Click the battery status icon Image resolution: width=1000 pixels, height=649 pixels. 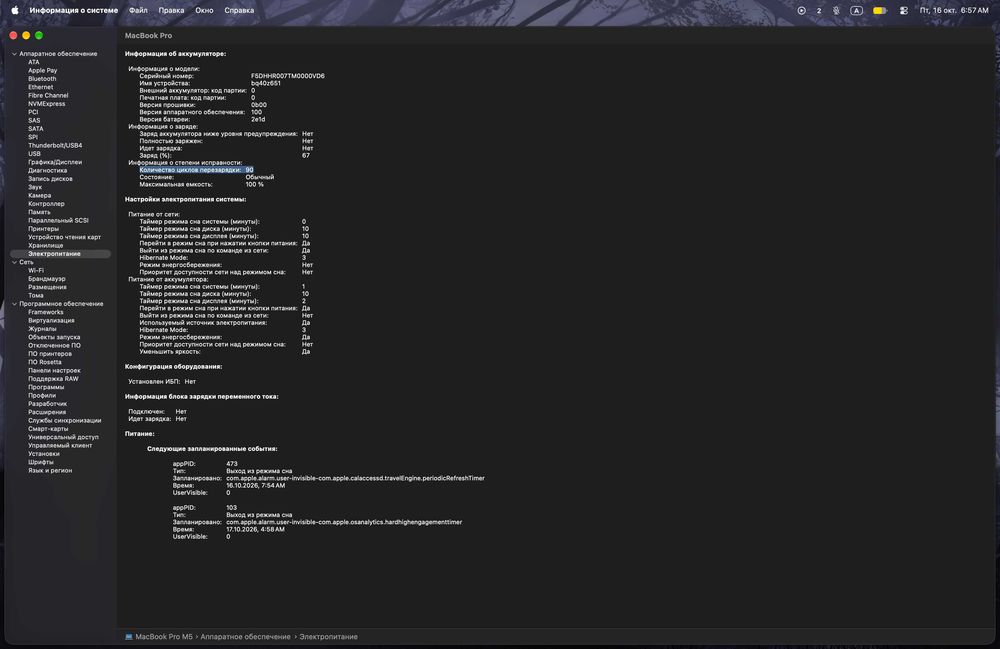click(879, 10)
